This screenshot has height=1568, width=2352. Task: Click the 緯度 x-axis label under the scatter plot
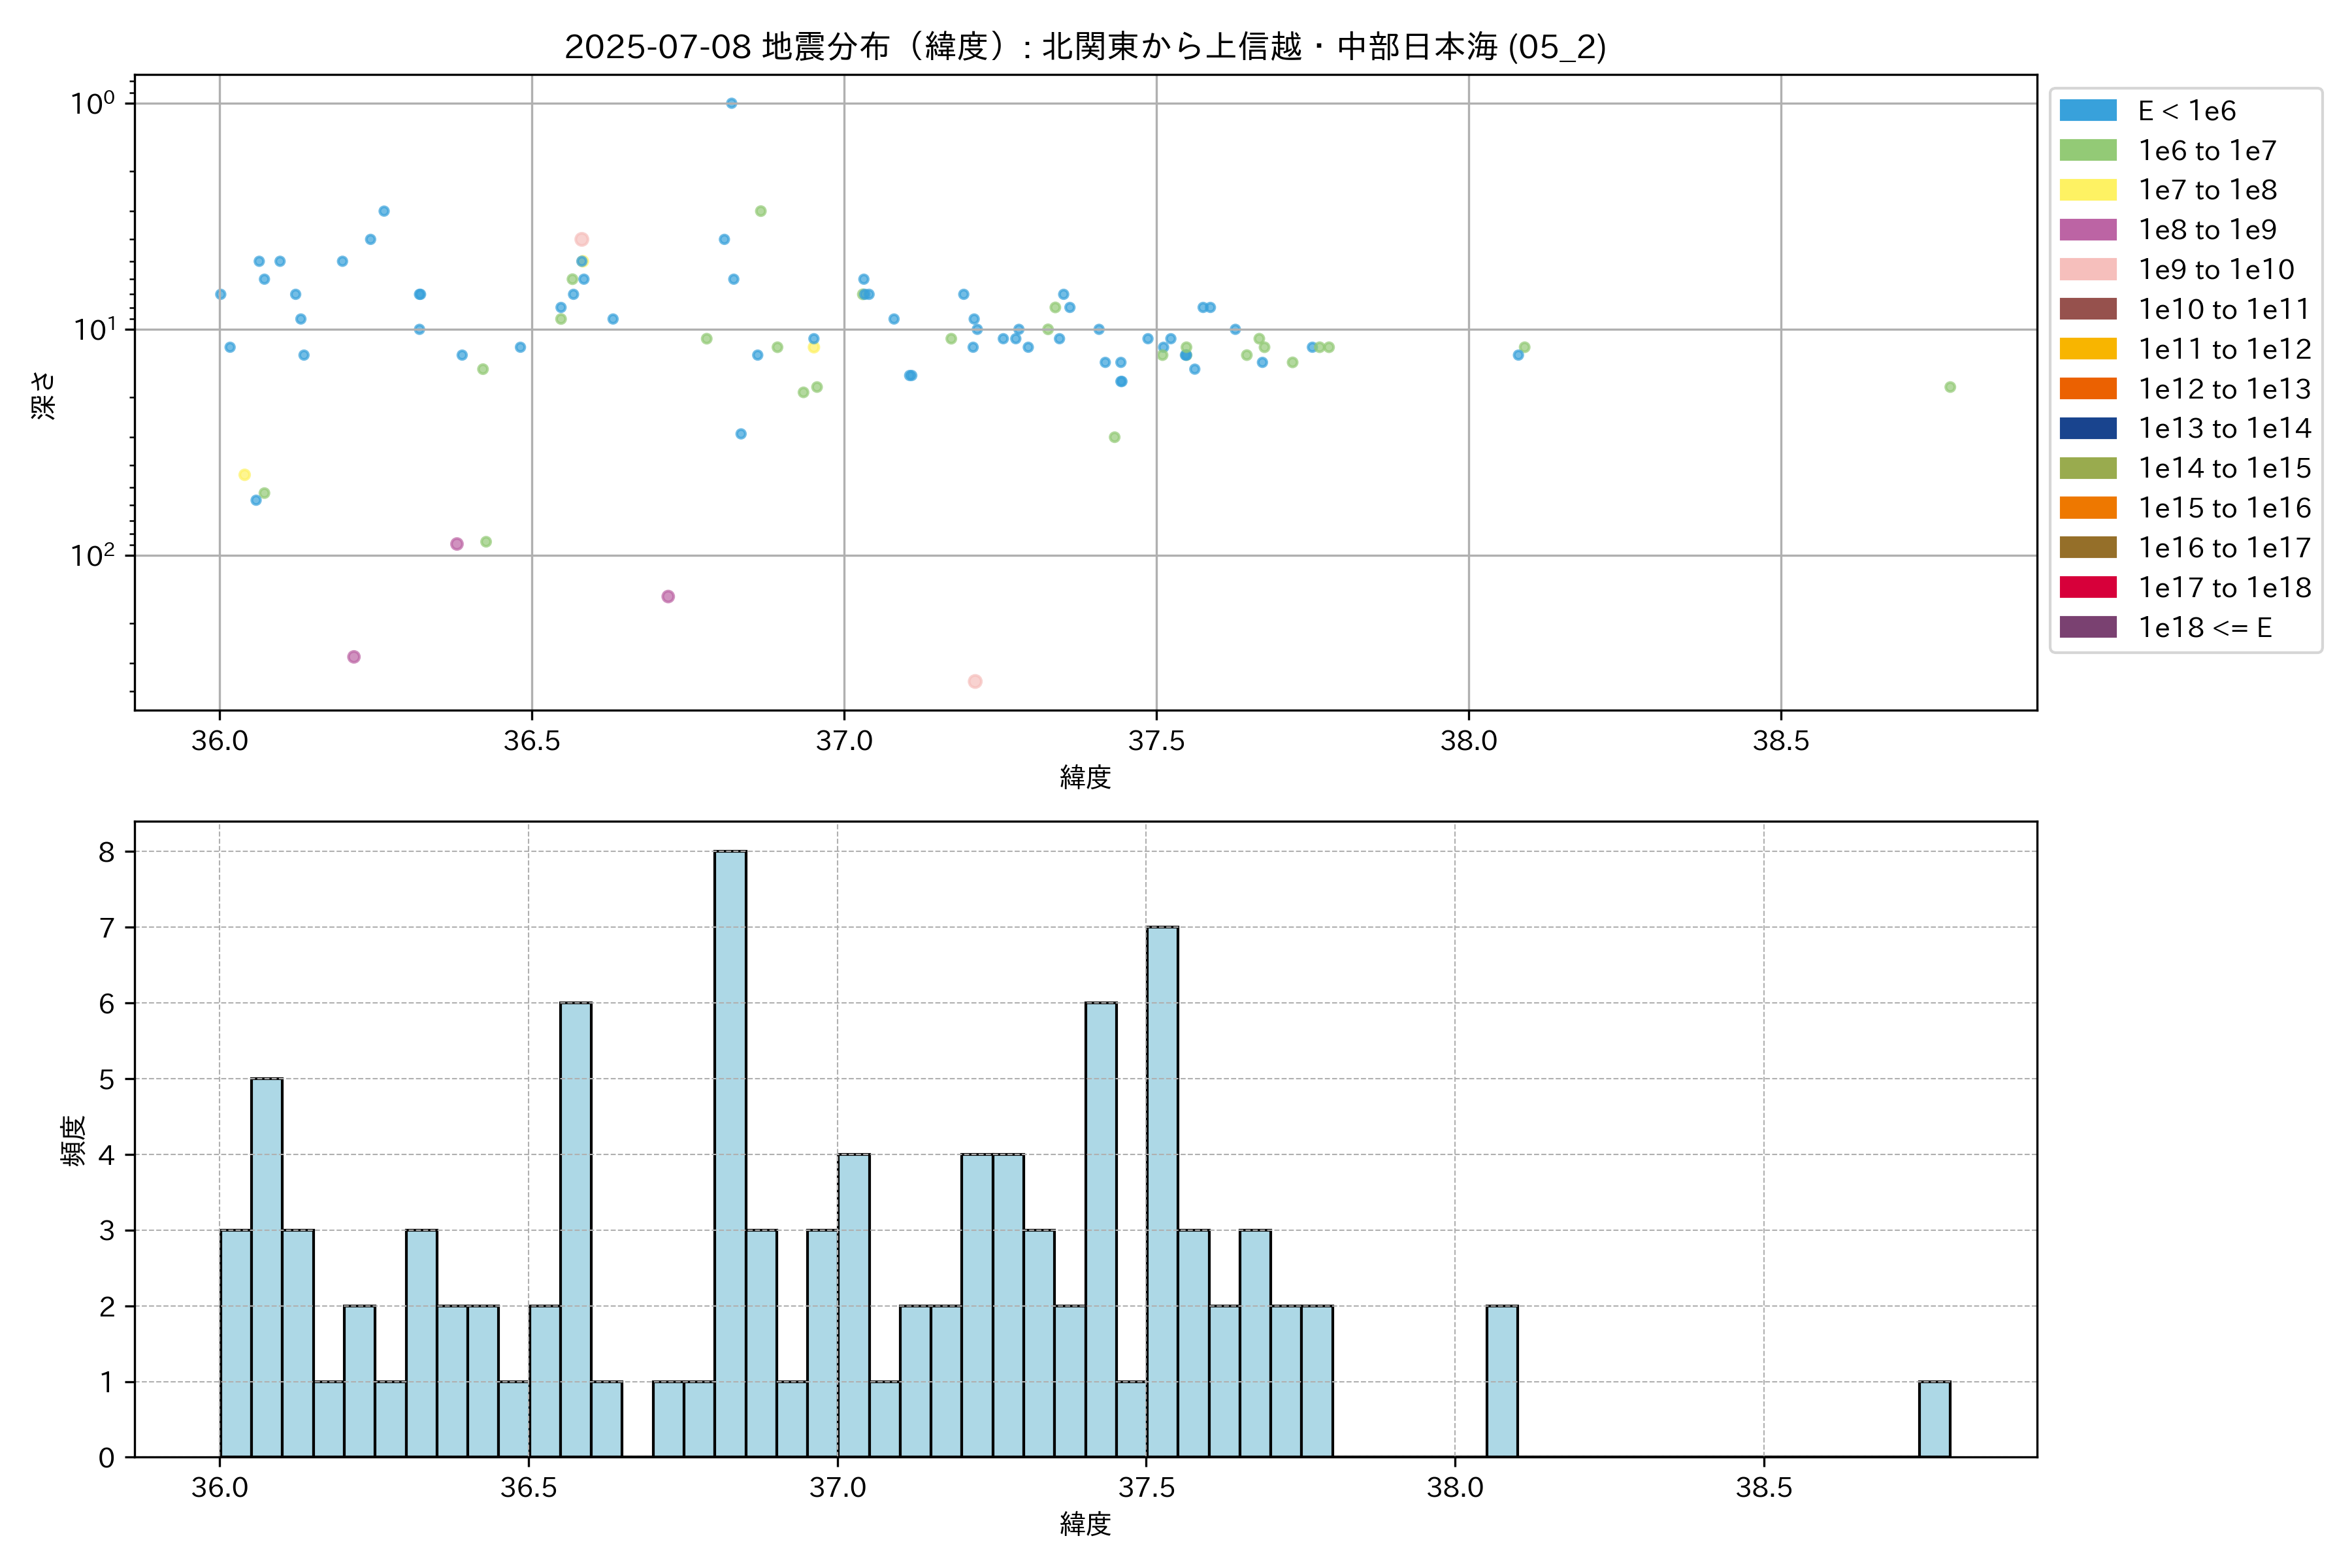coord(1085,777)
